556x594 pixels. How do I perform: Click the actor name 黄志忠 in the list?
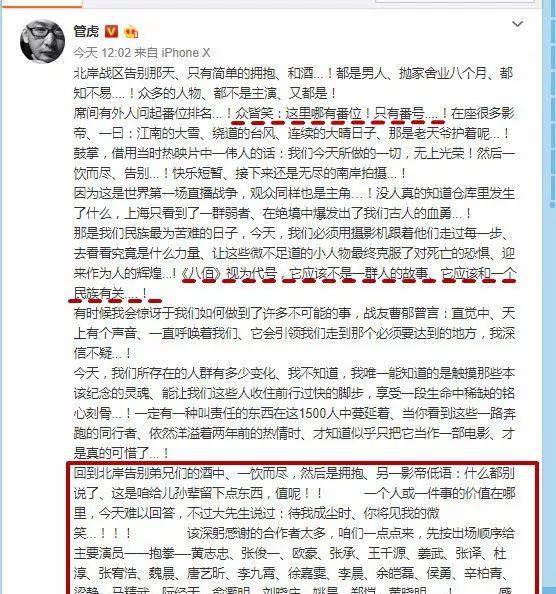(209, 553)
